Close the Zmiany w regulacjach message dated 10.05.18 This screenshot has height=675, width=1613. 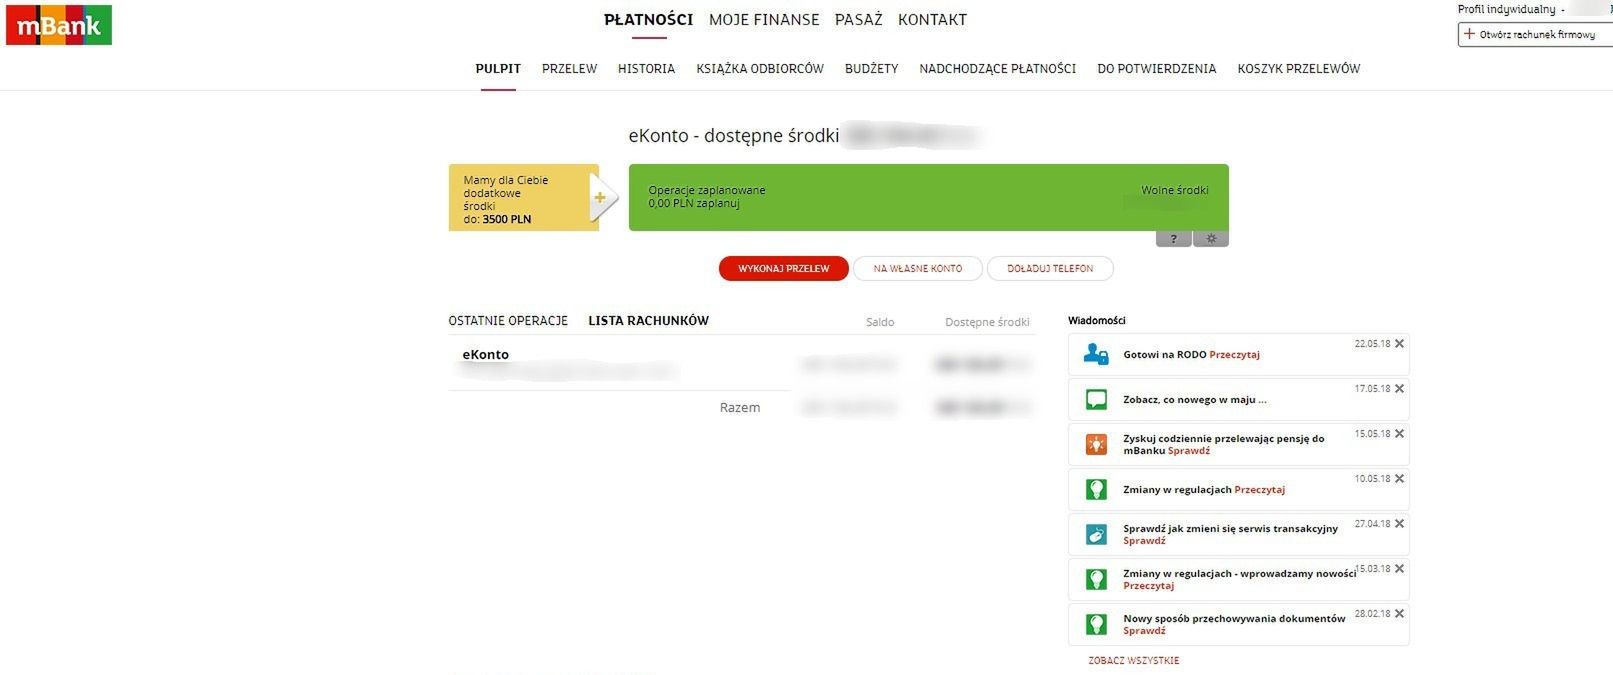[x=1399, y=478]
